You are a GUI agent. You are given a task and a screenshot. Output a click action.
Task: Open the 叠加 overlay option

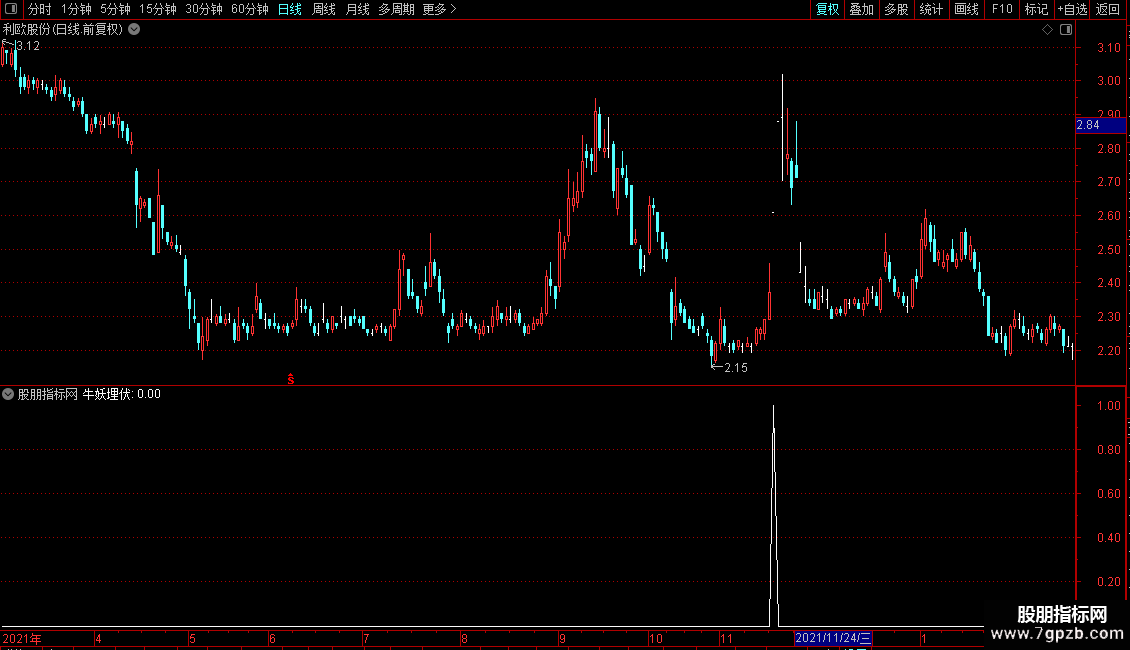(x=861, y=9)
